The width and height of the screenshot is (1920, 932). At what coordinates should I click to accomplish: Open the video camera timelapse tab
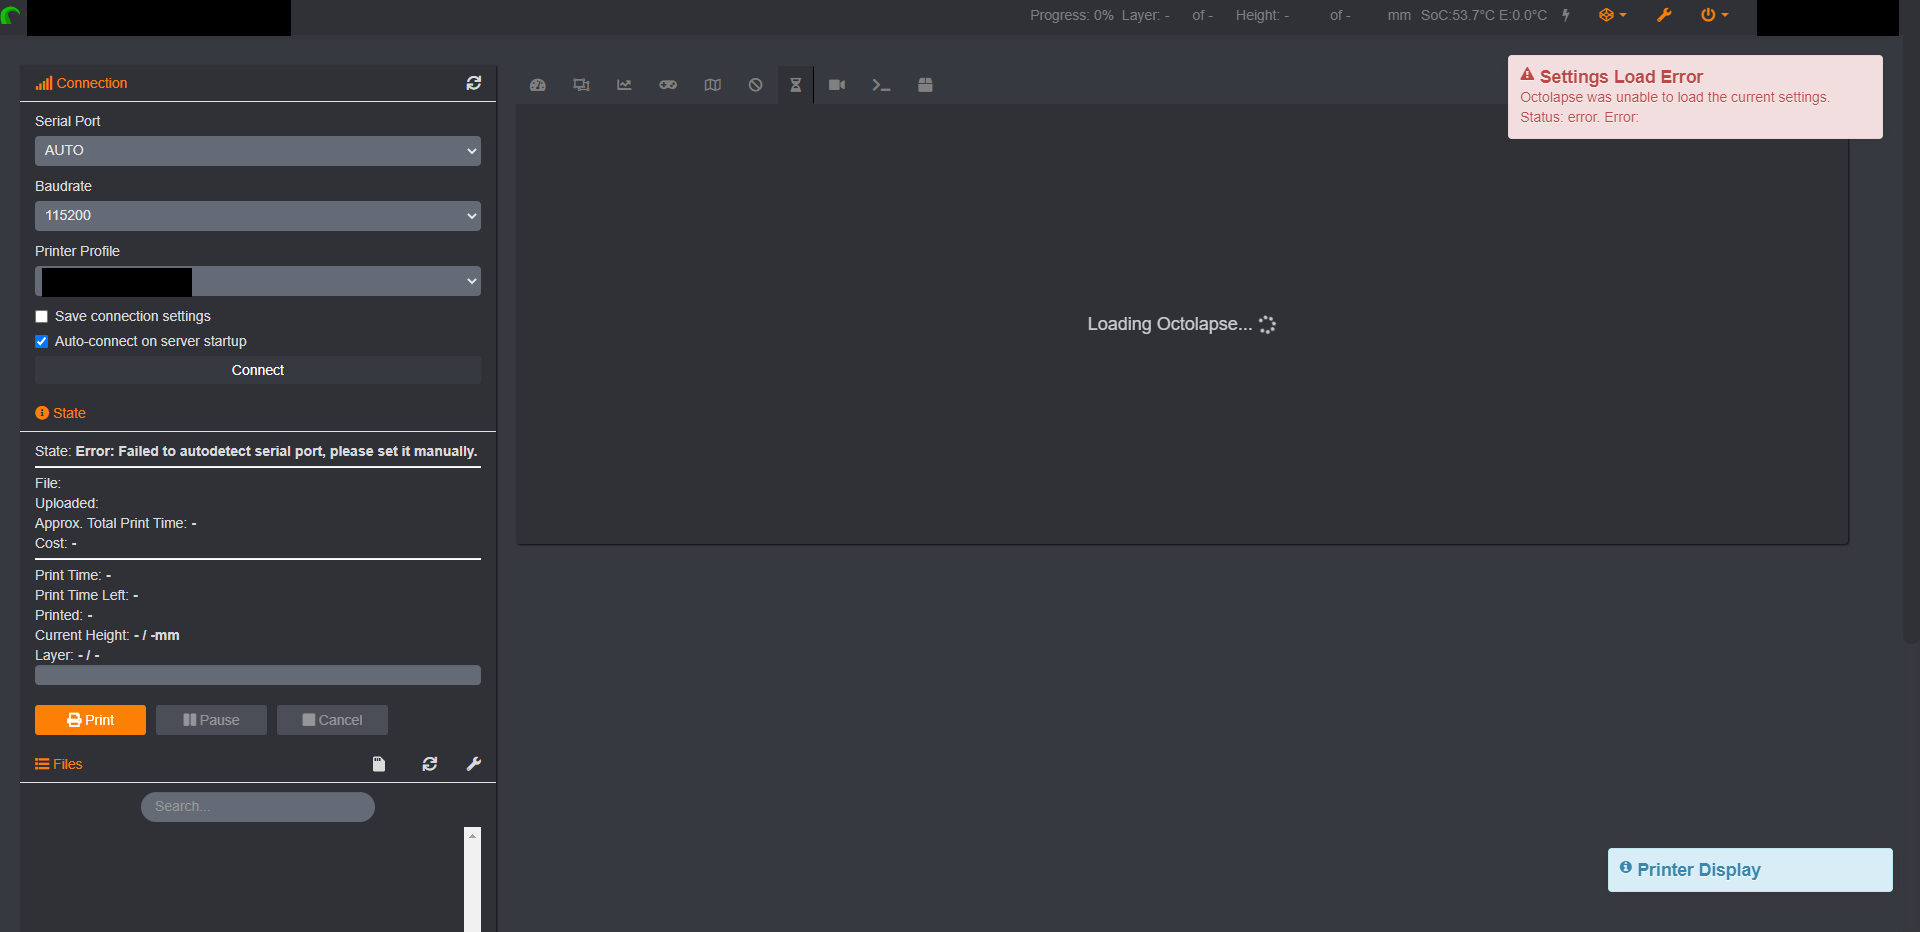pyautogui.click(x=837, y=85)
